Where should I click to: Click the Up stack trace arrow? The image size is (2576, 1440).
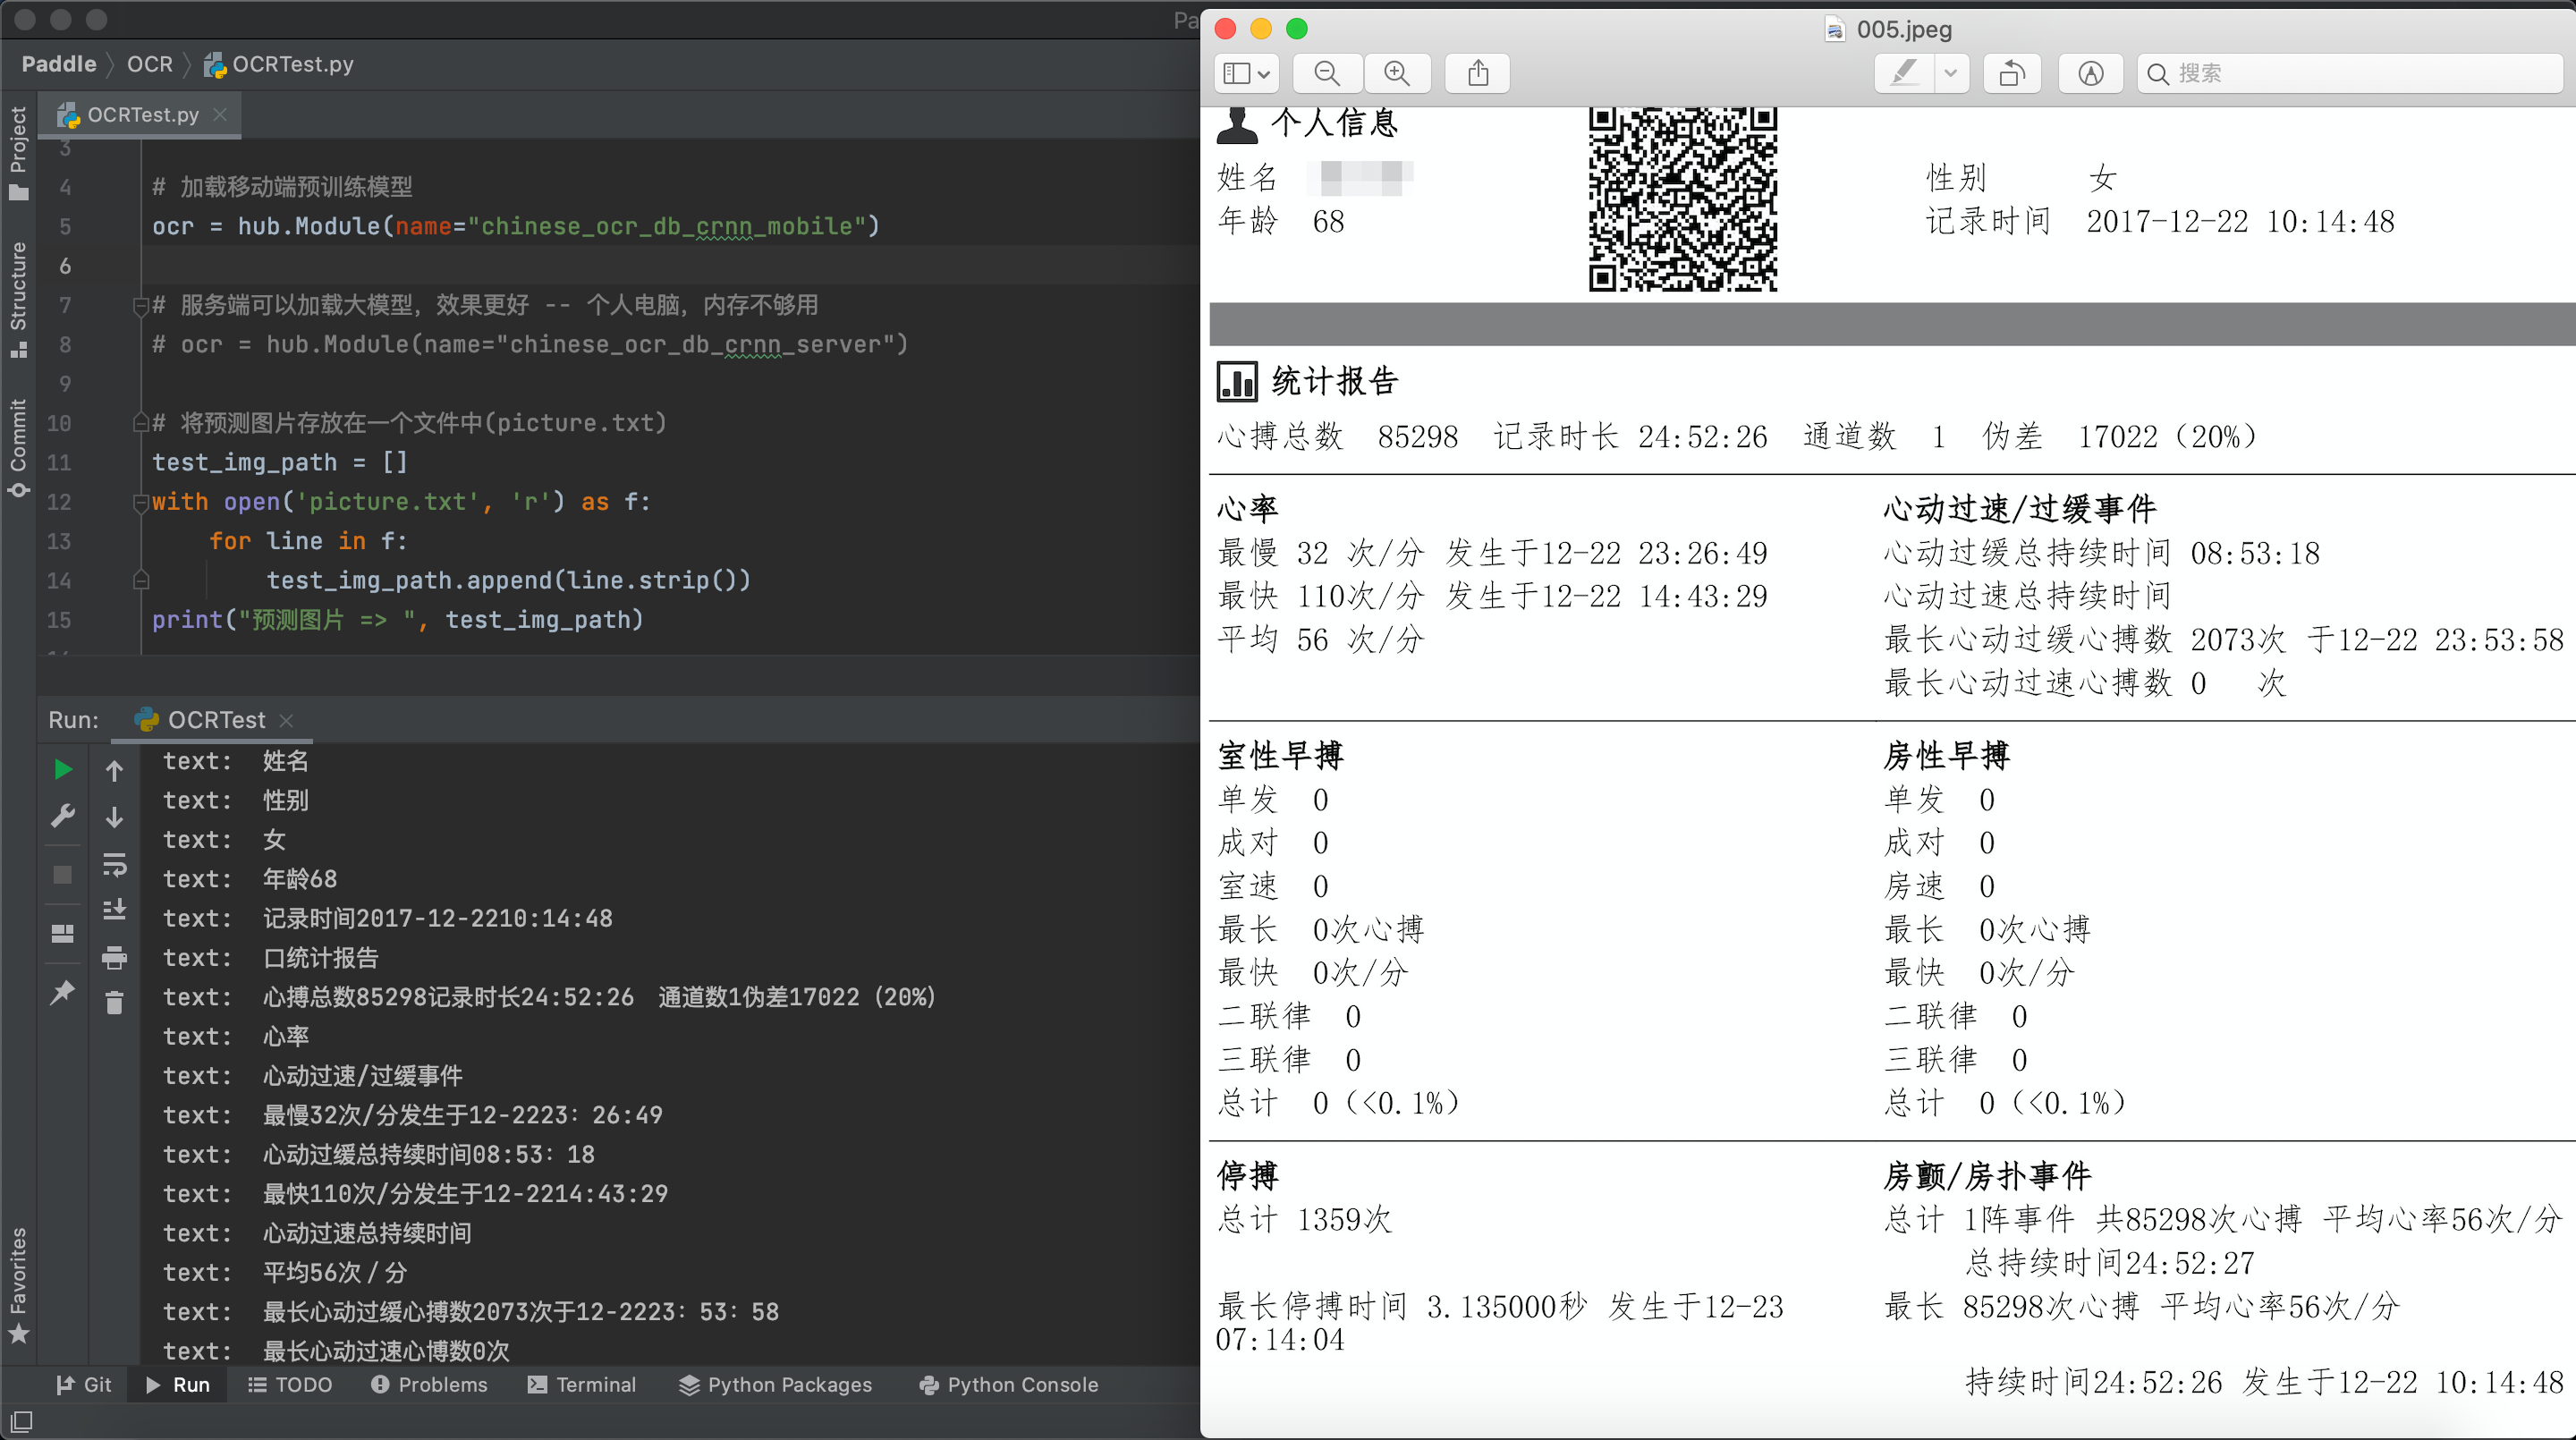click(114, 770)
